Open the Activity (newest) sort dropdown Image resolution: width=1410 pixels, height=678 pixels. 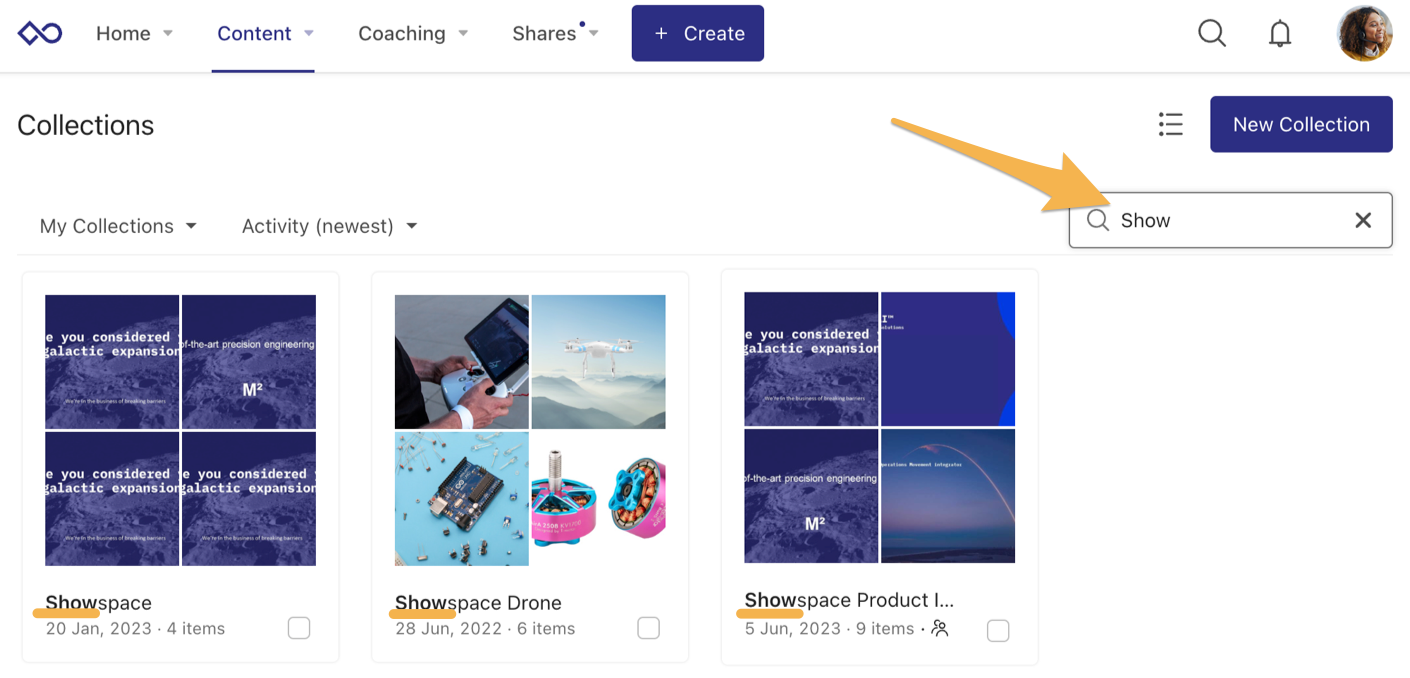329,226
